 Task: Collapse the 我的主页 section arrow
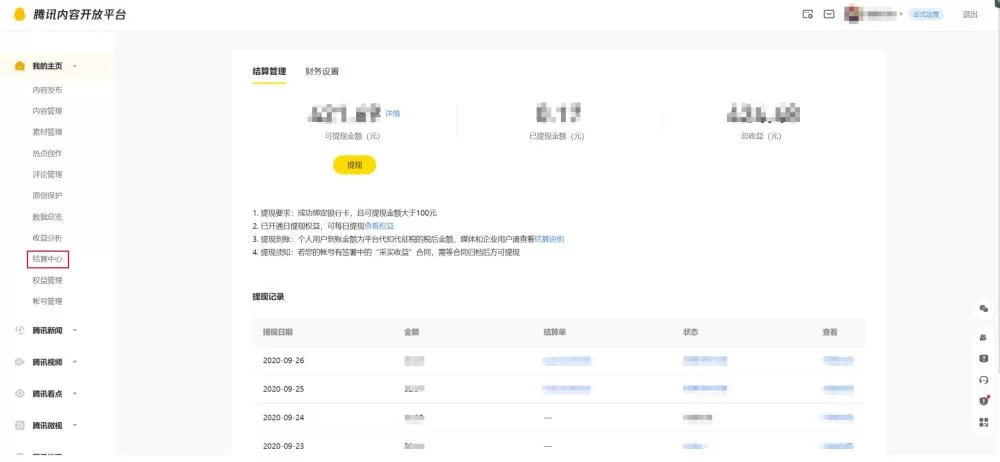click(x=75, y=66)
